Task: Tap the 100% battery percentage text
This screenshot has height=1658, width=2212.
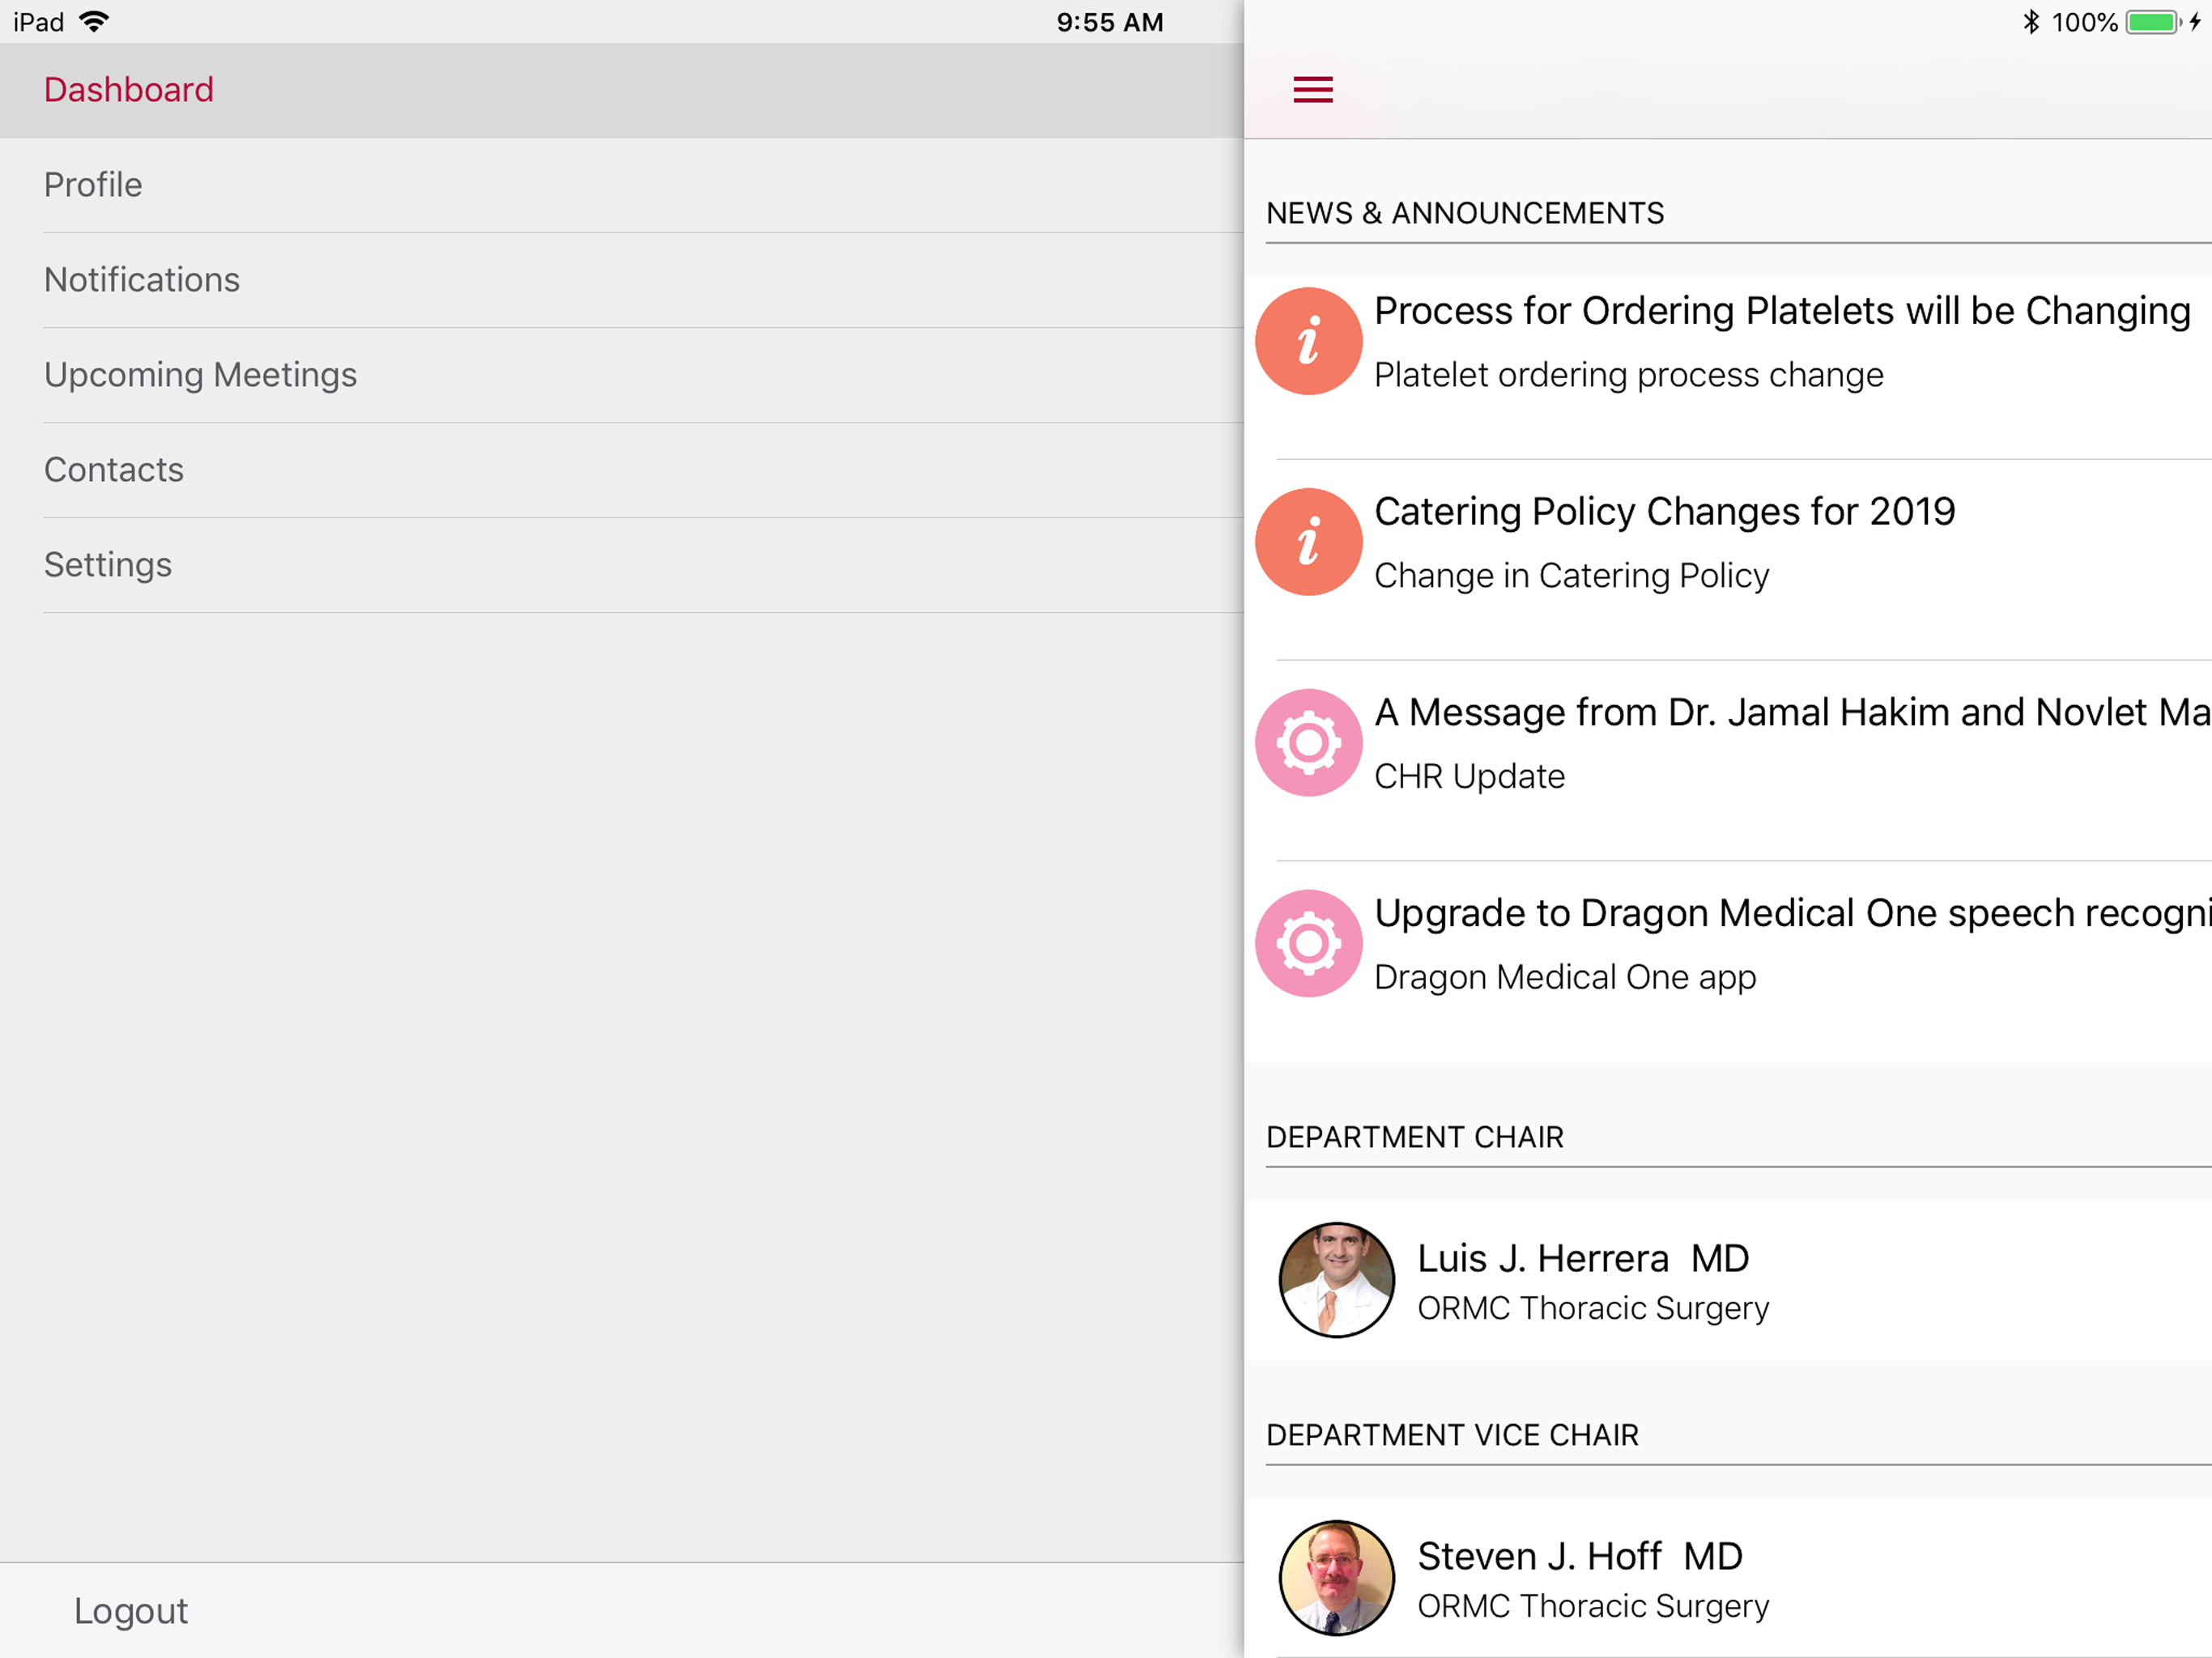Action: point(2084,22)
